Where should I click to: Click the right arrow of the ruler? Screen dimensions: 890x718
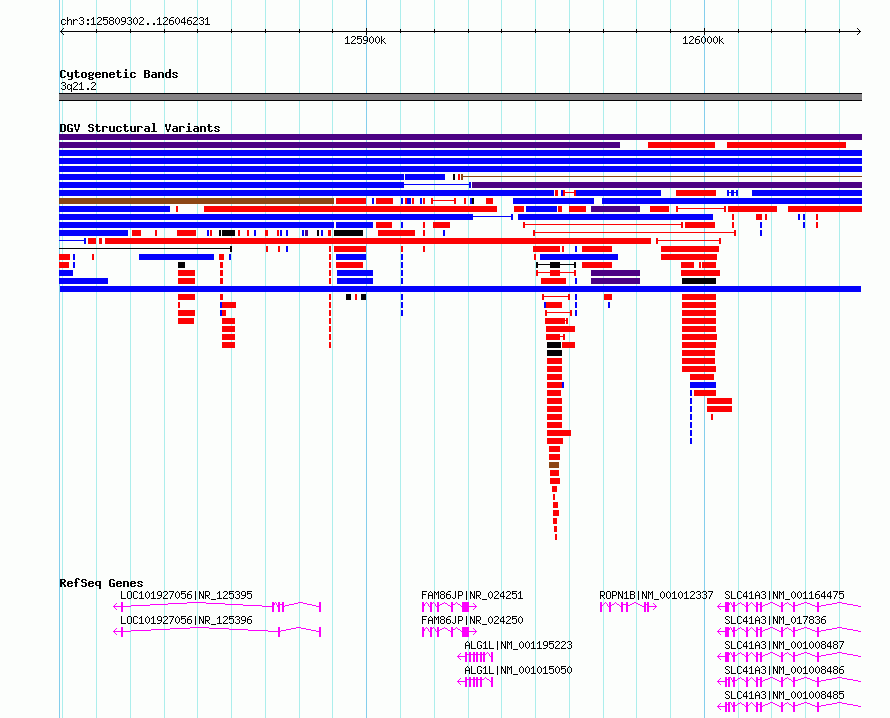point(859,32)
